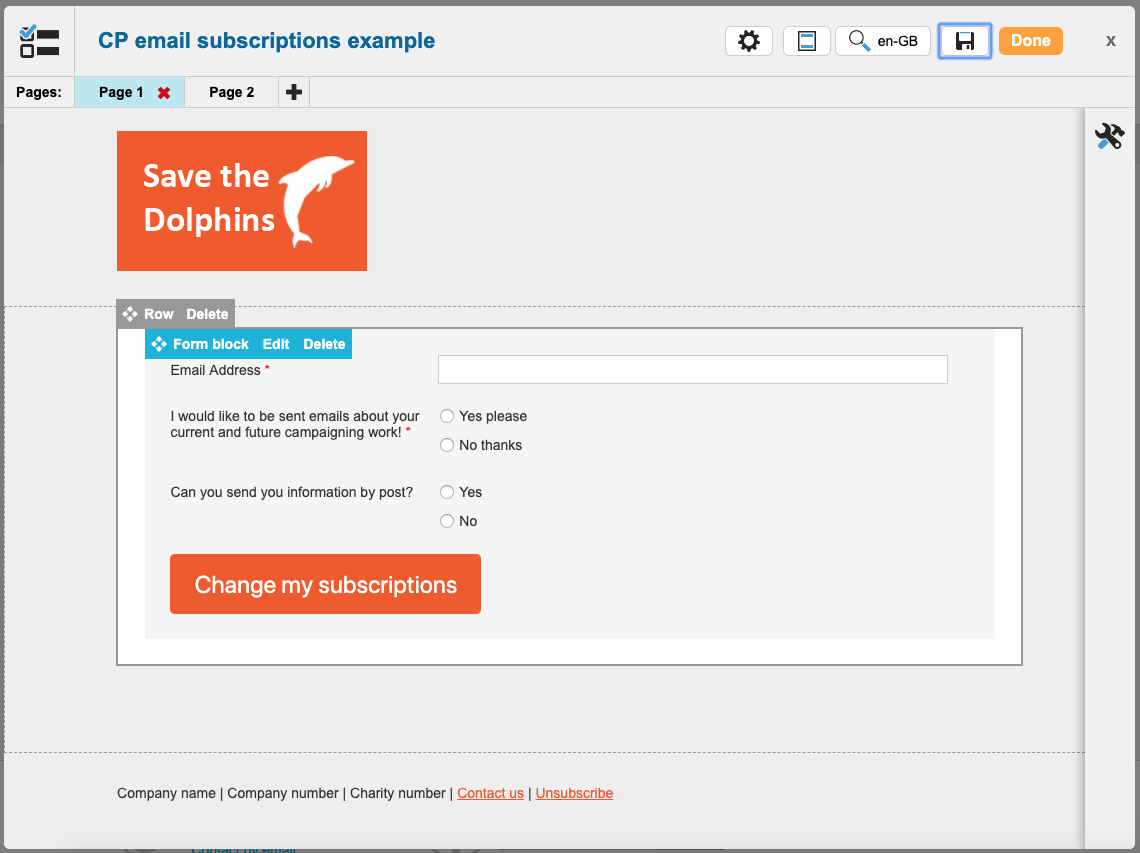Open the en-GB language selector
The height and width of the screenshot is (853, 1140).
(883, 41)
